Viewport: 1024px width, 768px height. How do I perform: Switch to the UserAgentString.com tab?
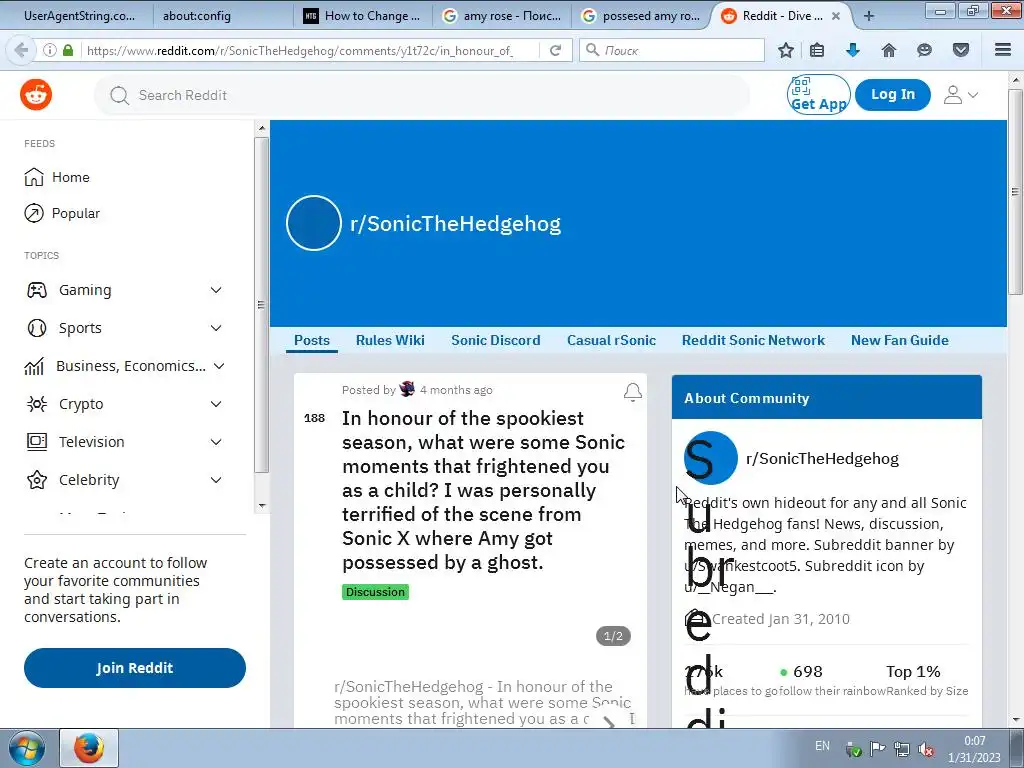click(x=79, y=16)
